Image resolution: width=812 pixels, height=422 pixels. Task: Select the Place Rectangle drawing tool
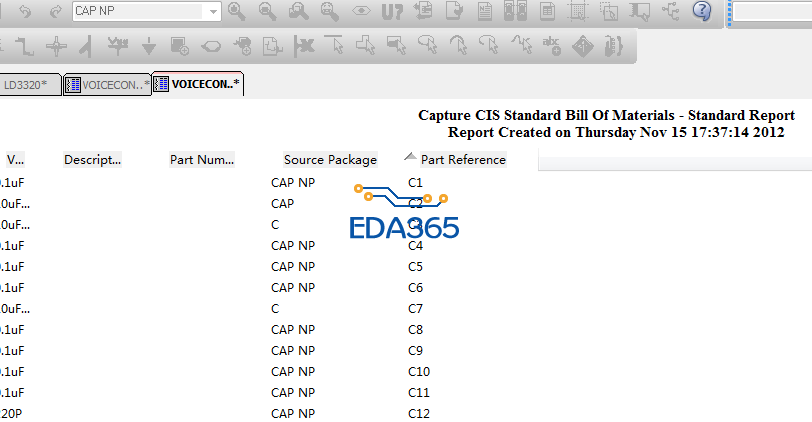tap(397, 46)
